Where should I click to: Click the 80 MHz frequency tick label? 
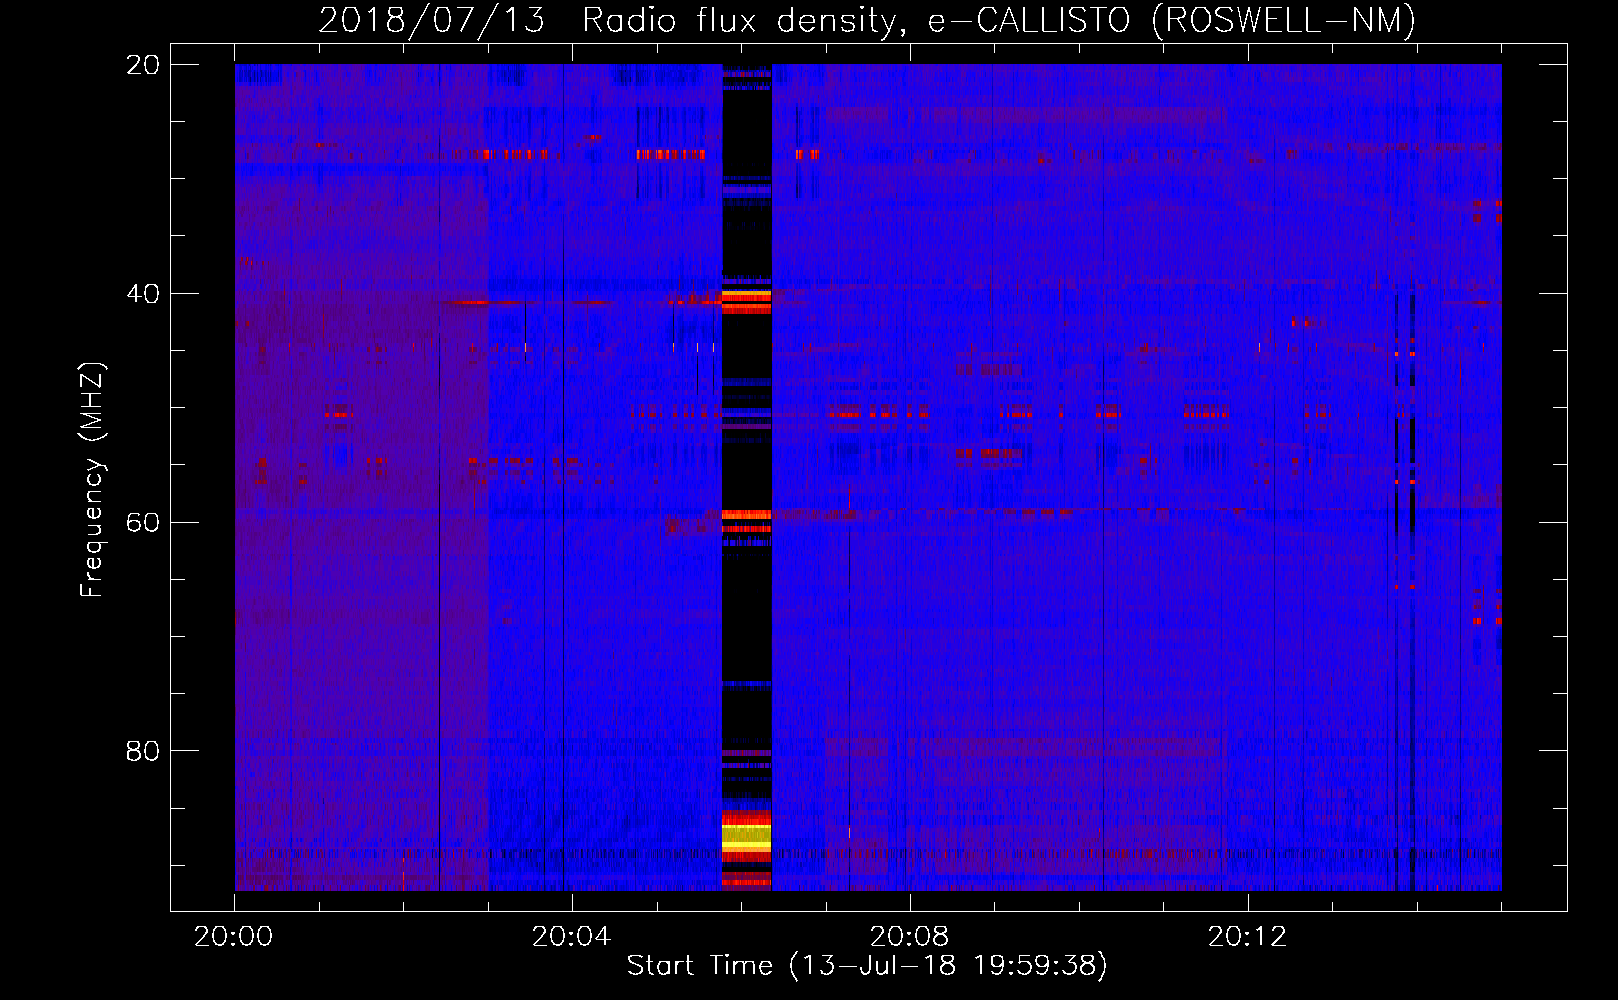(x=143, y=751)
